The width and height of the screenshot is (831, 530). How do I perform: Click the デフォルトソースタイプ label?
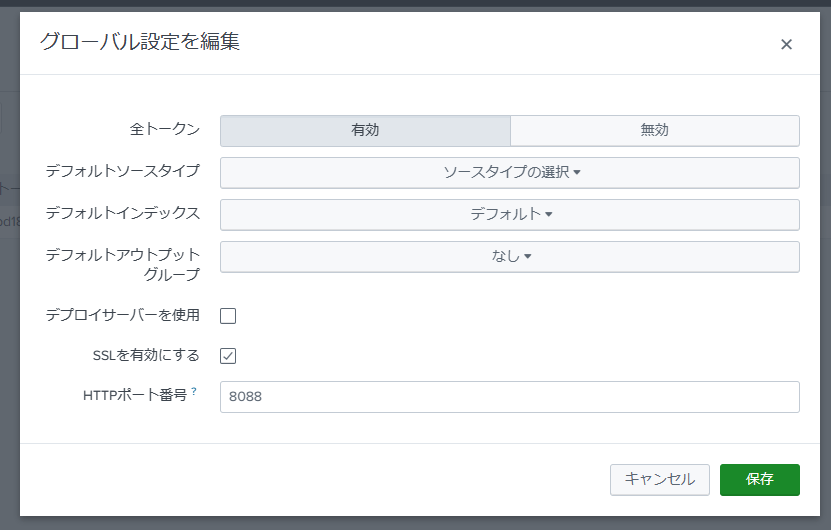[x=123, y=171]
